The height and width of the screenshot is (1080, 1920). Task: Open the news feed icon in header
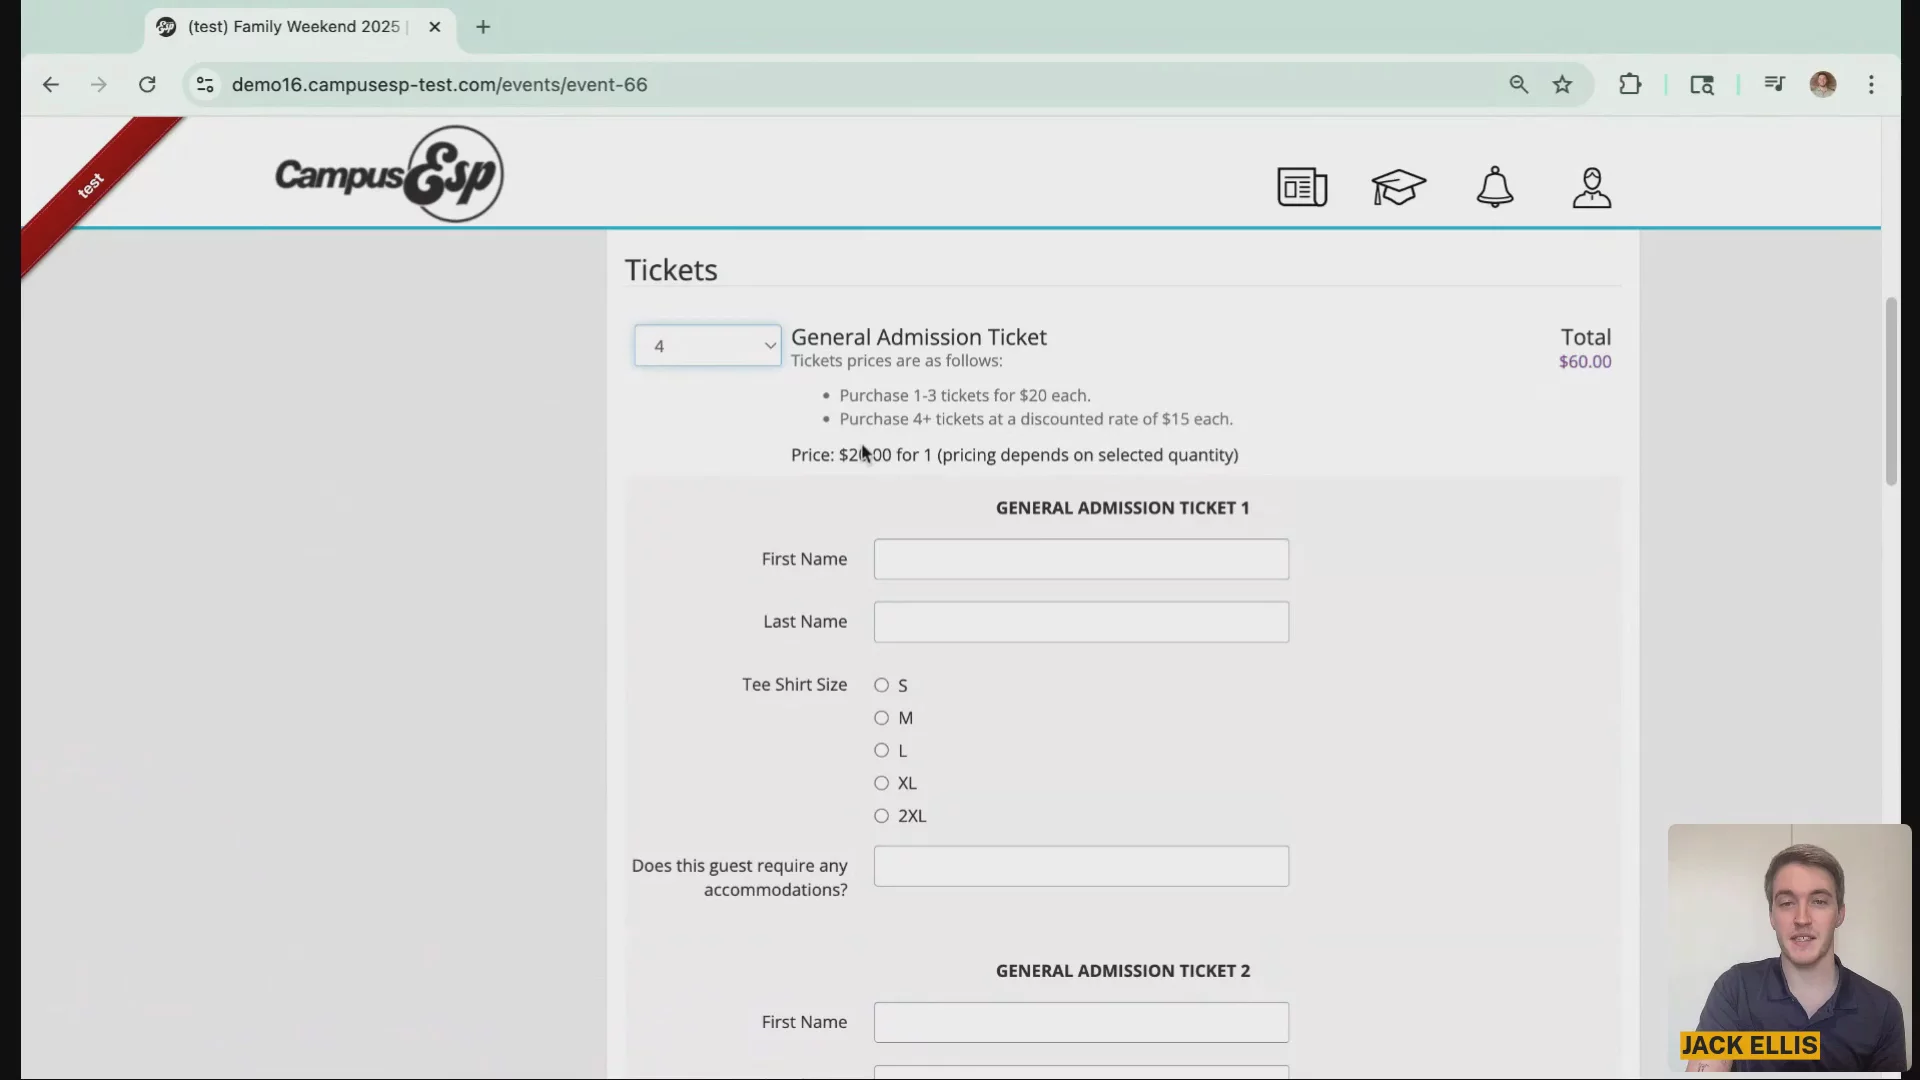pos(1301,187)
